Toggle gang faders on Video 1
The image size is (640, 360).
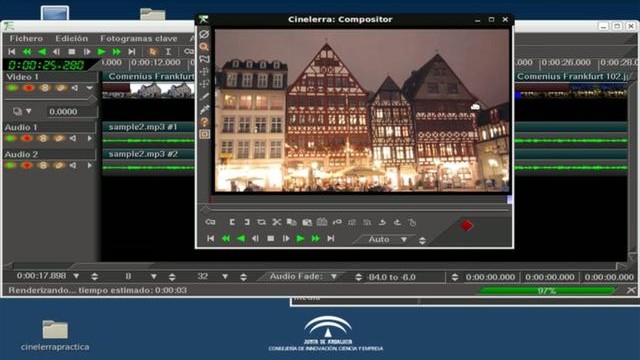click(x=45, y=88)
